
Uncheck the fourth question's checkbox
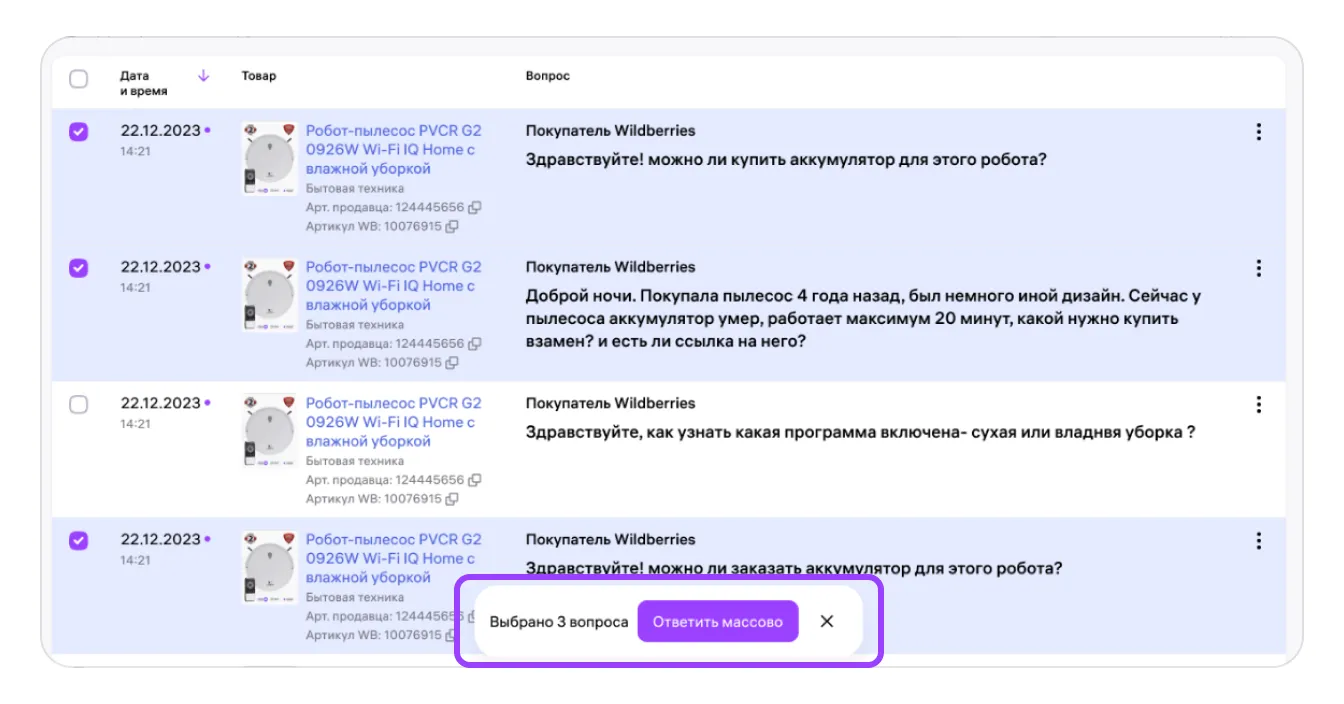[x=78, y=541]
